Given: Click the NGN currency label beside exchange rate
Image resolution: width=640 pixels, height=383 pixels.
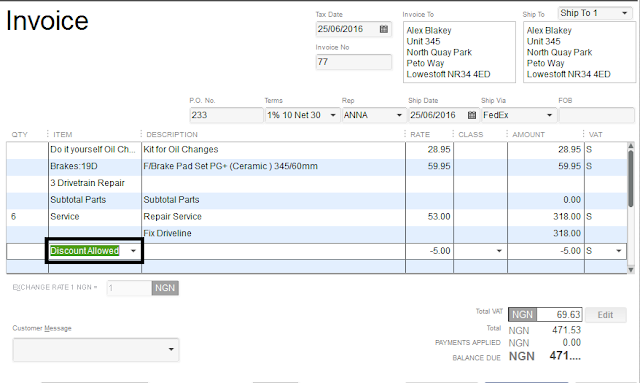Looking at the screenshot, I should coord(165,288).
